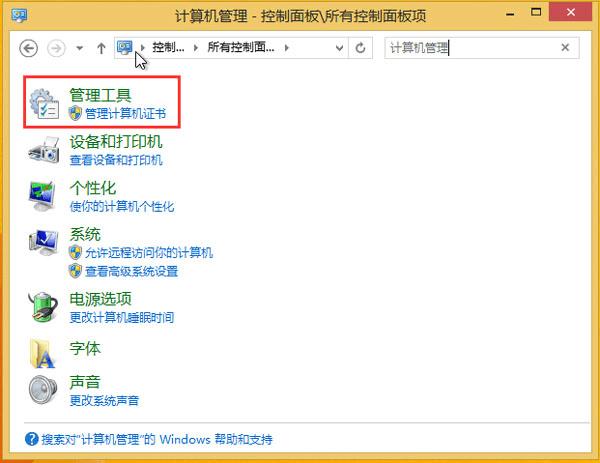The width and height of the screenshot is (600, 463).
Task: Click 查看设备和打印机 link
Action: pyautogui.click(x=116, y=160)
